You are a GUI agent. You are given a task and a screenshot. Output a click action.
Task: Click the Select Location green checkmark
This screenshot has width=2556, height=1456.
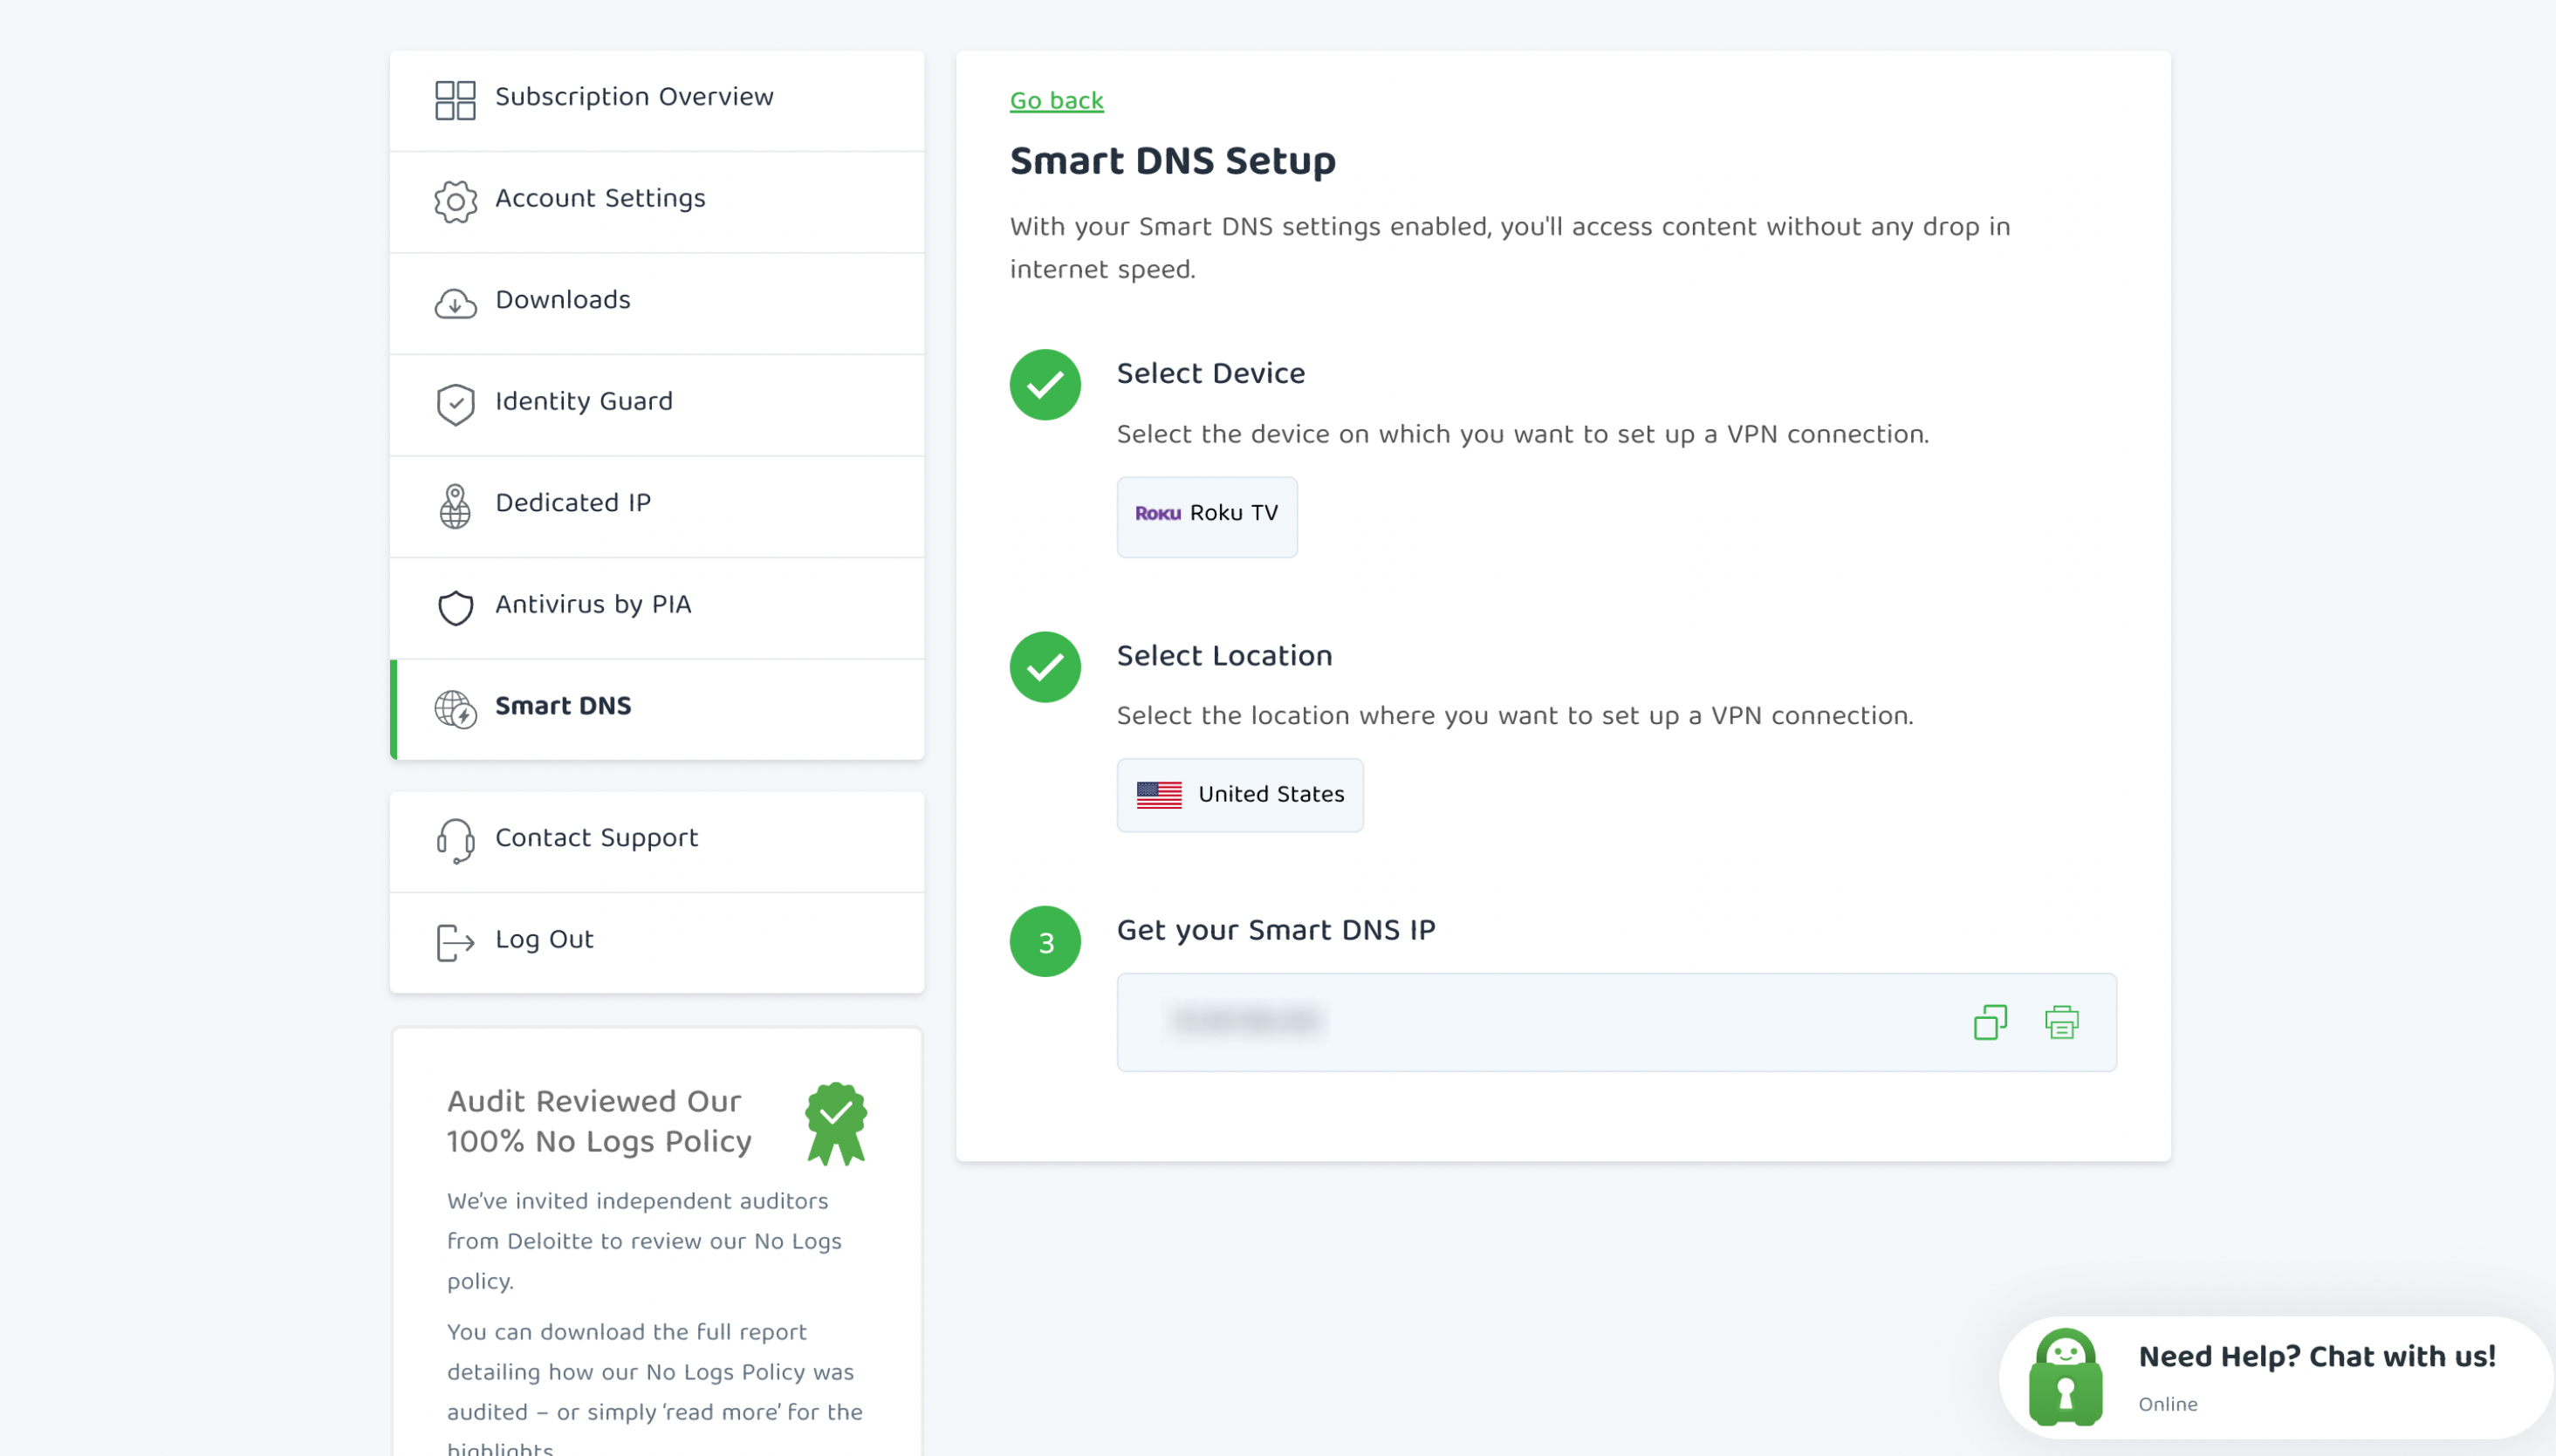(x=1045, y=667)
